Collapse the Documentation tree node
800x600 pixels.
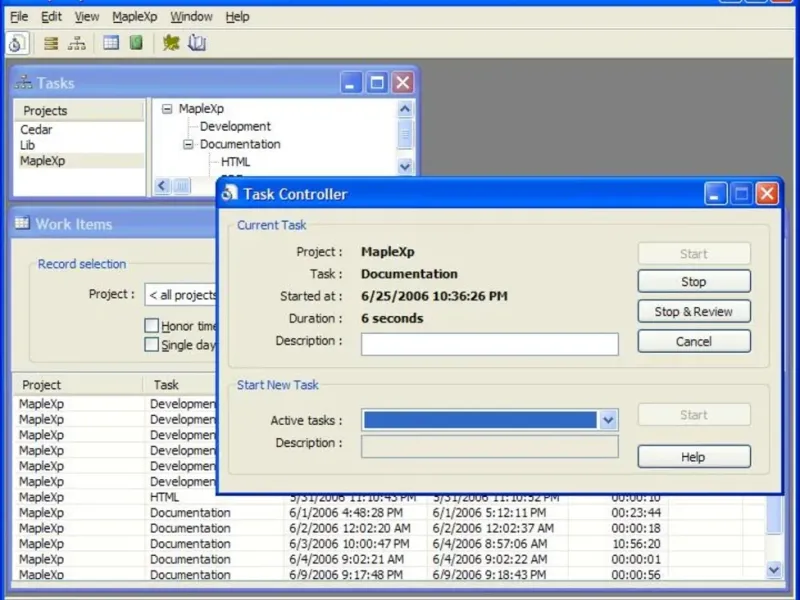tap(188, 144)
